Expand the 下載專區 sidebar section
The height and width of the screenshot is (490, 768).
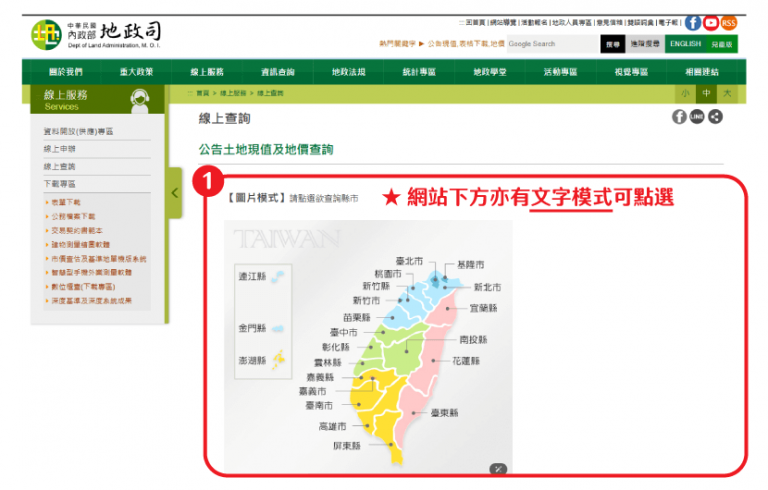[59, 184]
